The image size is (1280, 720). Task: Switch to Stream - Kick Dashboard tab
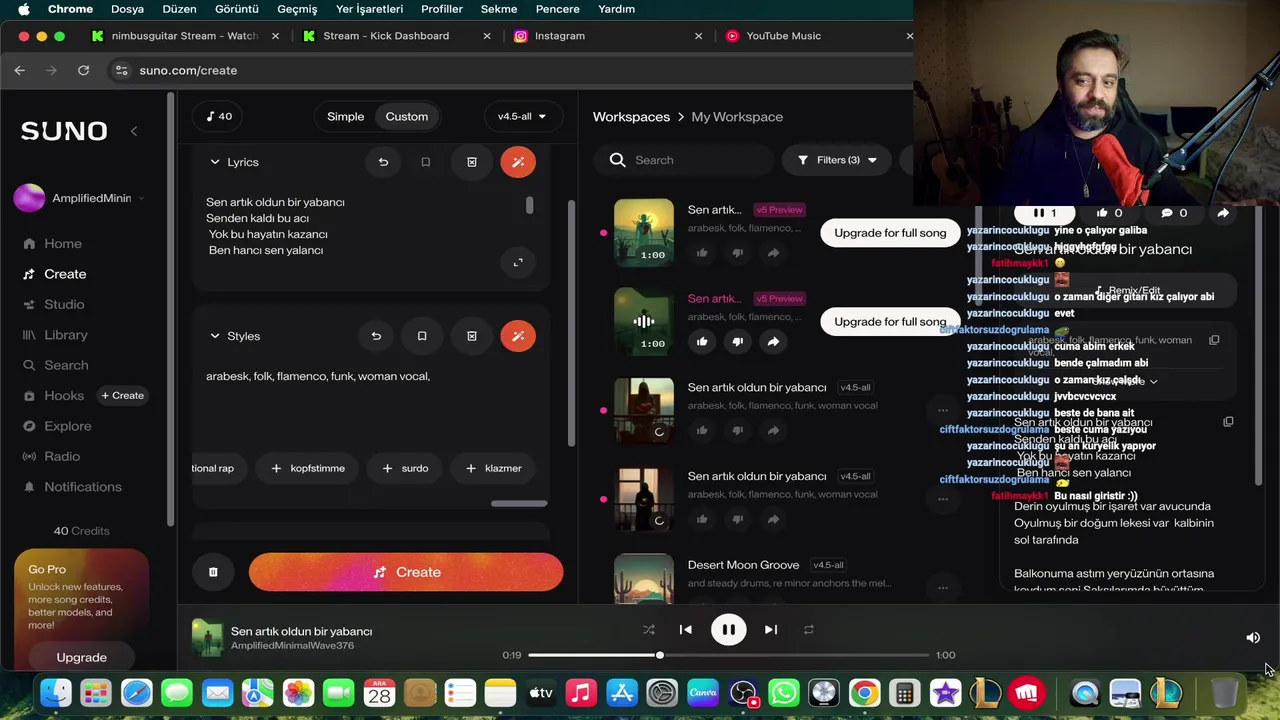pos(397,36)
